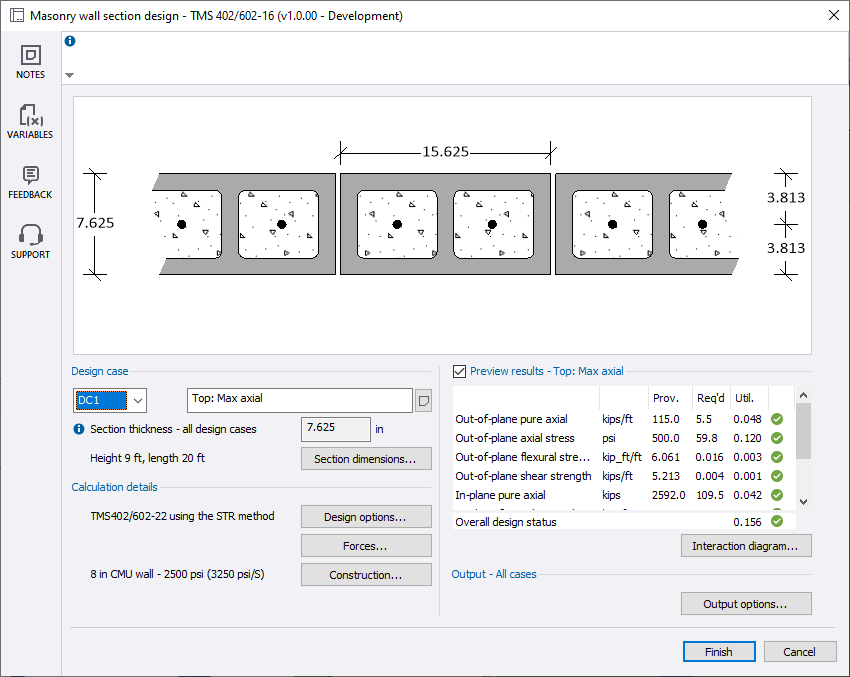
Task: Toggle the Preview results checkbox
Action: coord(457,371)
